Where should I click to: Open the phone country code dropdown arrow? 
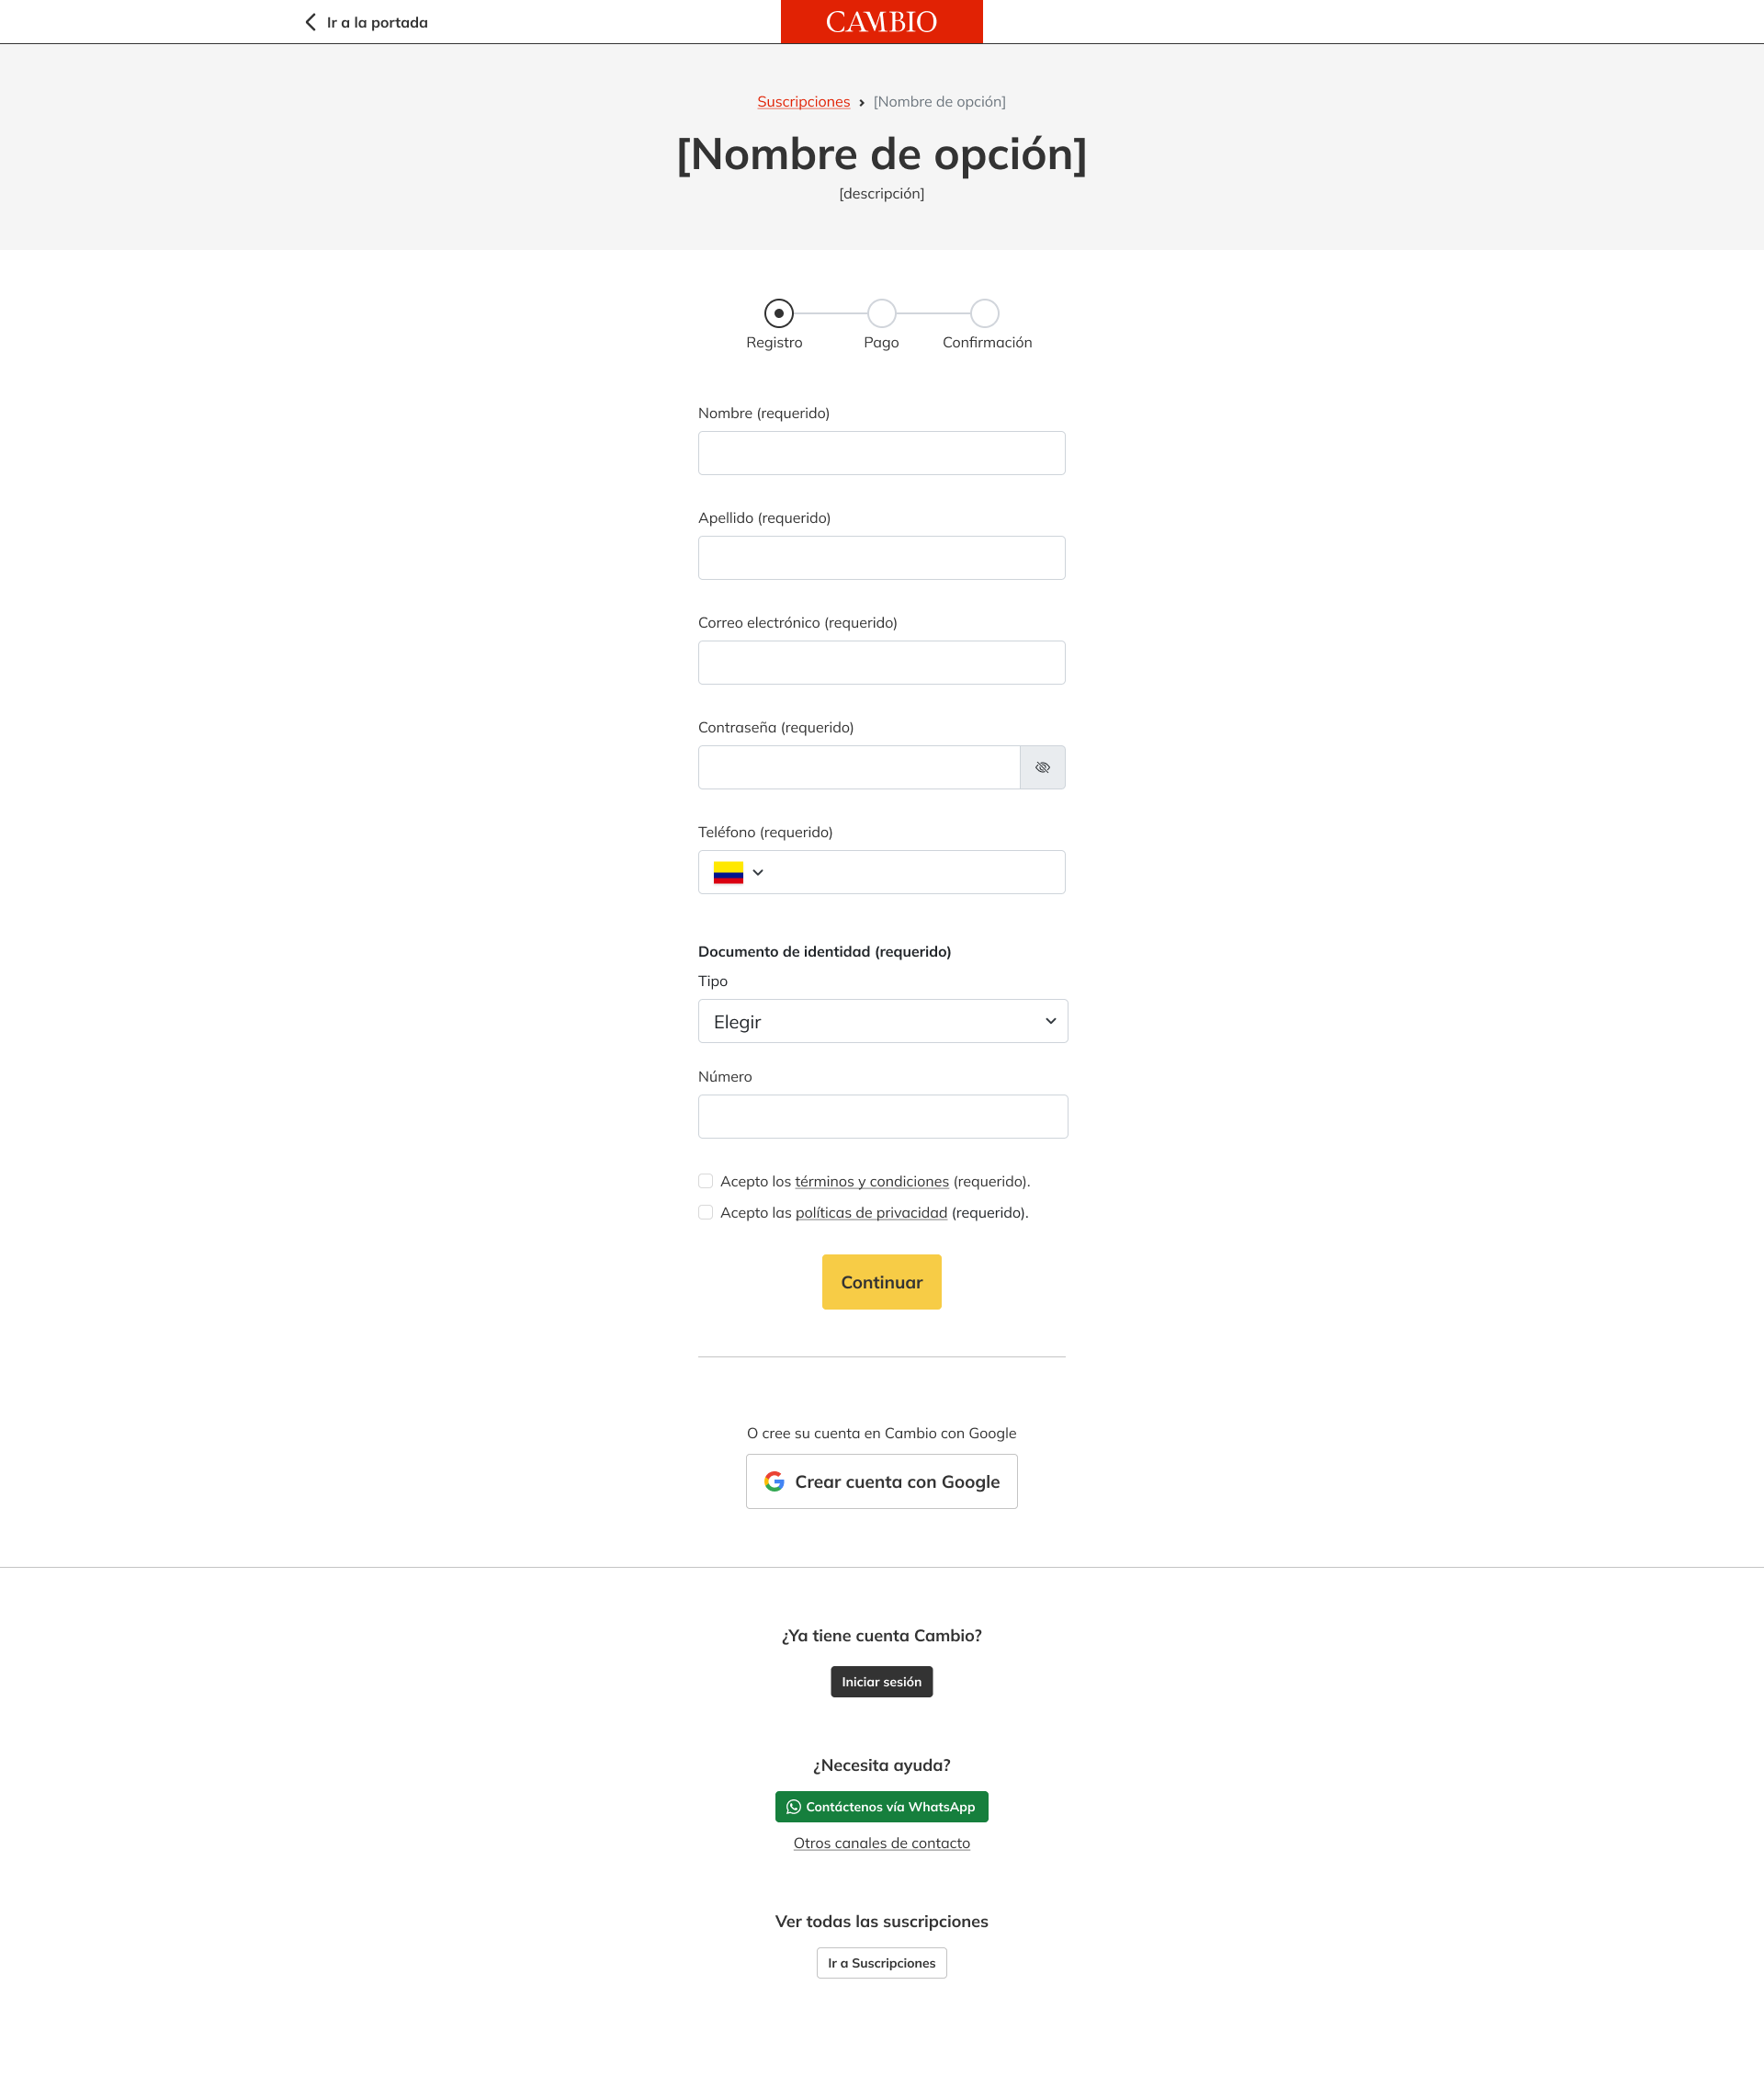(x=758, y=872)
